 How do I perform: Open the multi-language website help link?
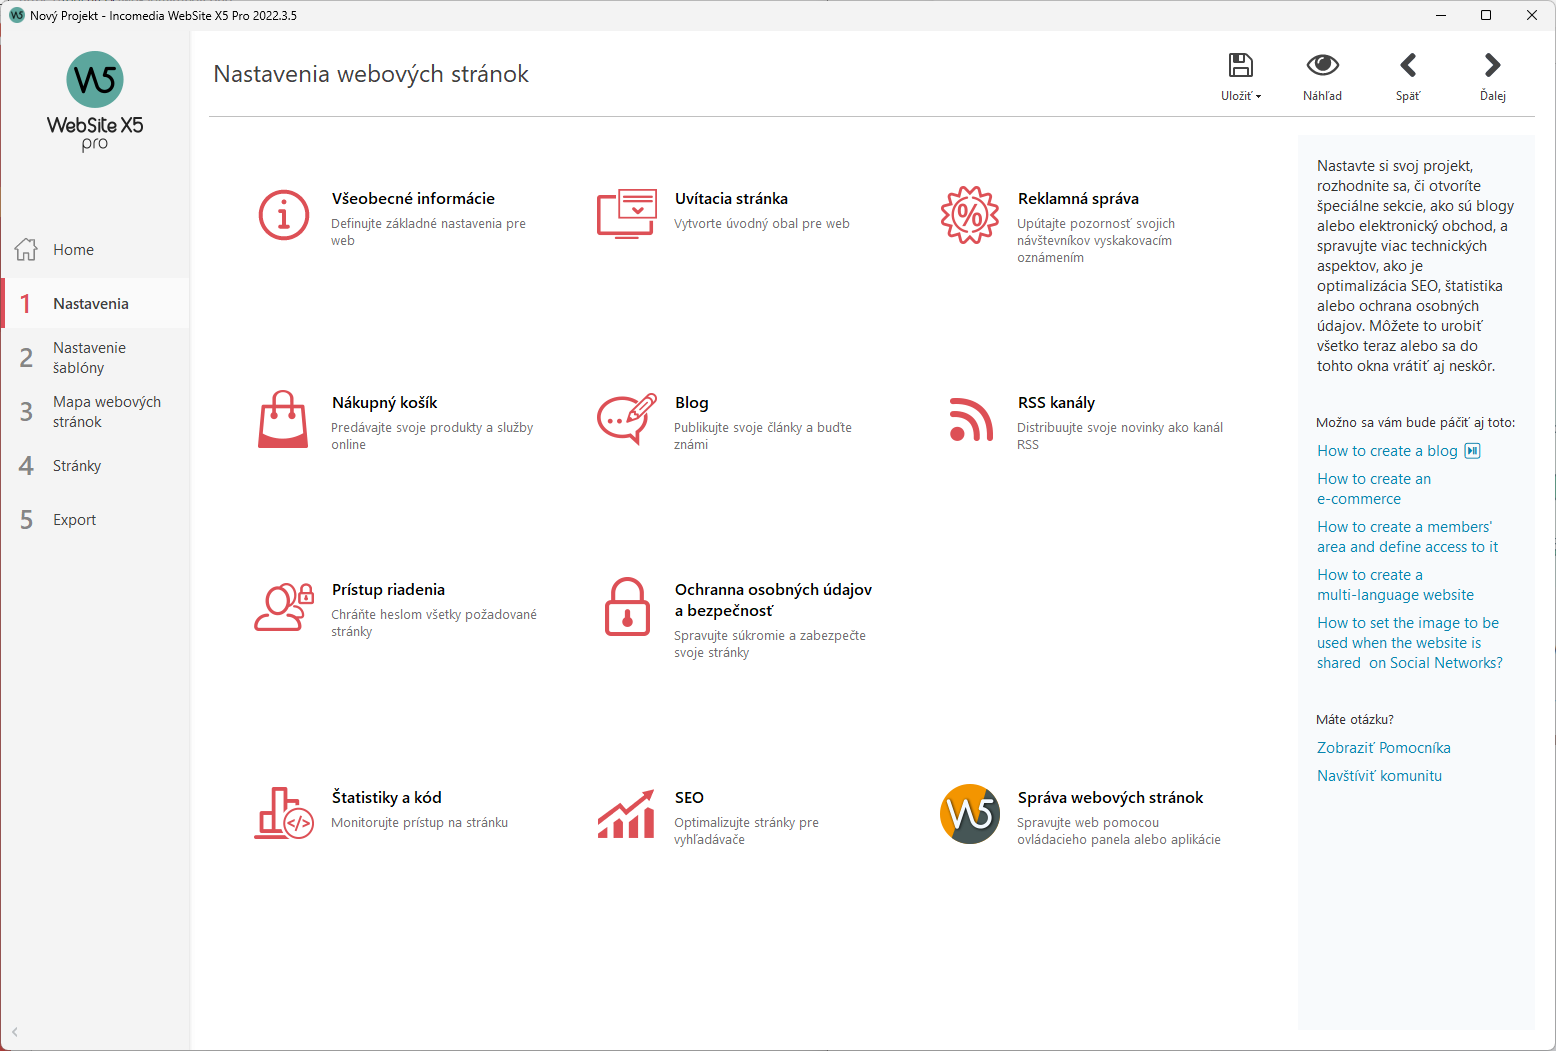1395,585
